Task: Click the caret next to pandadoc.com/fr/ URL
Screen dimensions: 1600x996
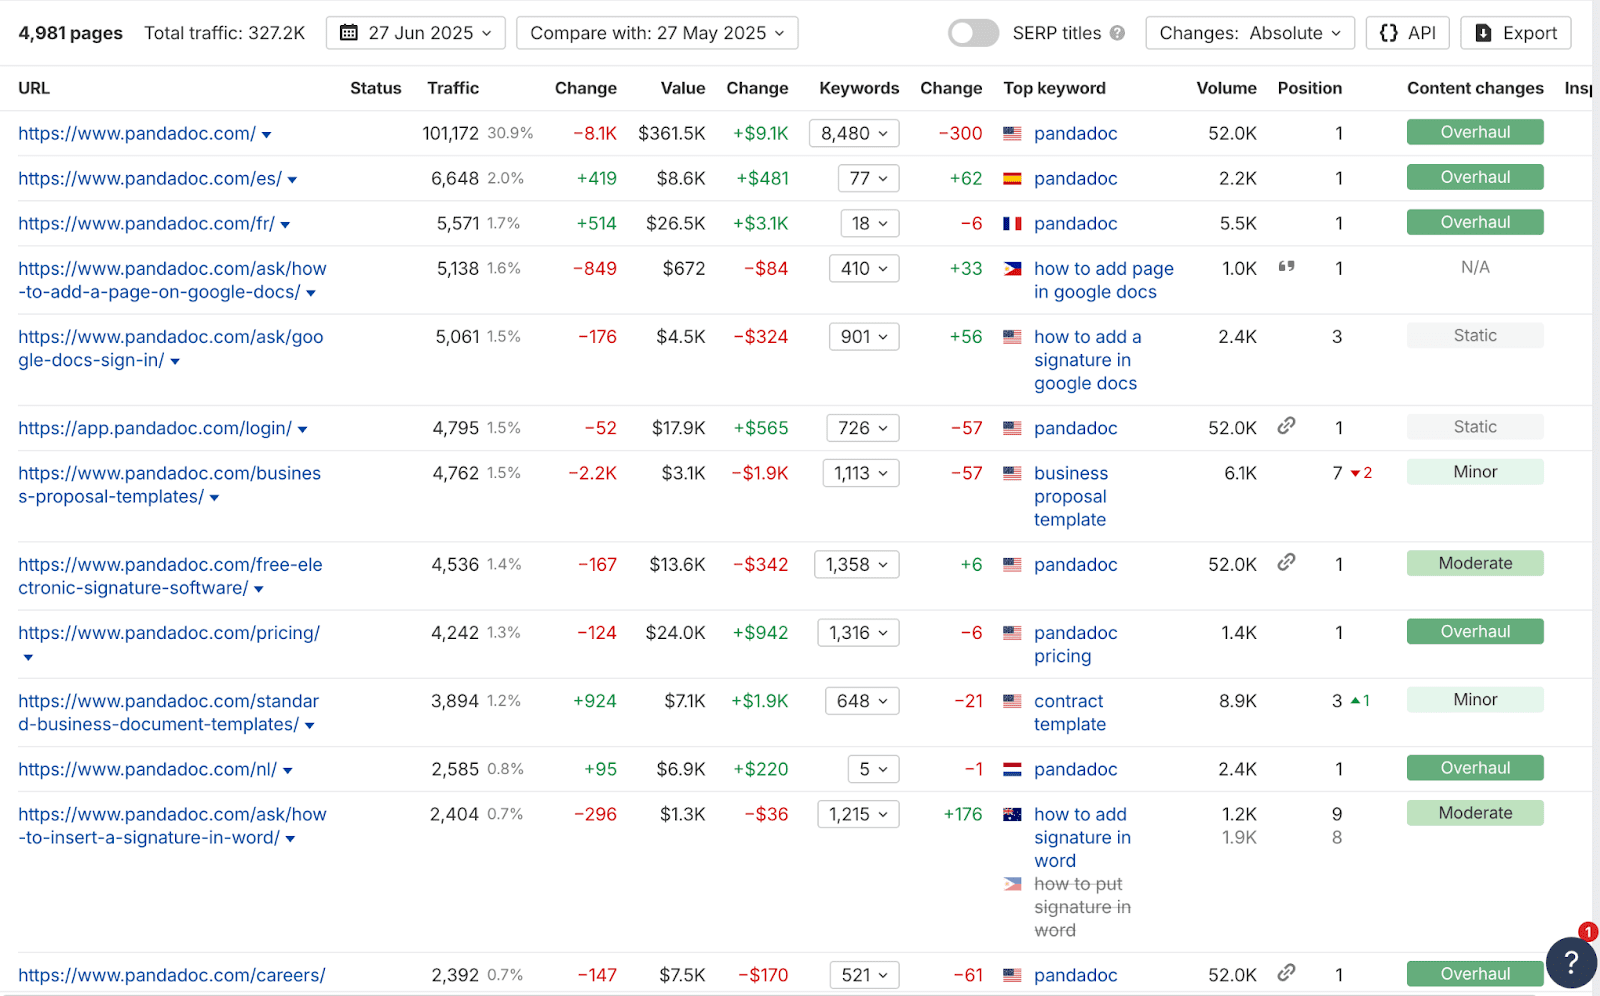Action: [x=285, y=225]
